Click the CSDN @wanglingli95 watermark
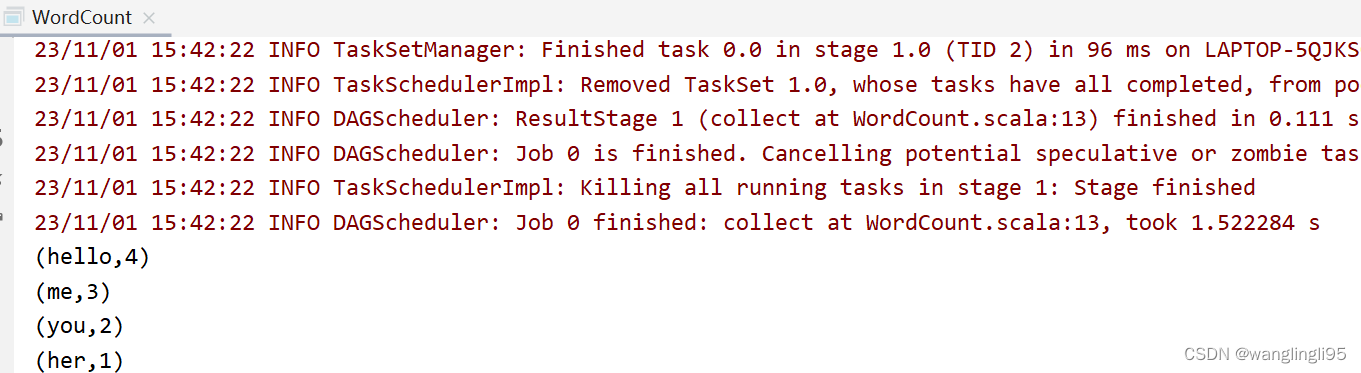Viewport: 1361px width, 373px height. 1265,354
